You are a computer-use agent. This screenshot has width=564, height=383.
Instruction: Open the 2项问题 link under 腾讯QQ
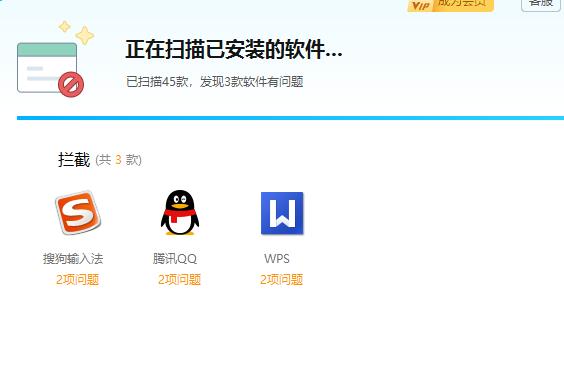click(179, 279)
